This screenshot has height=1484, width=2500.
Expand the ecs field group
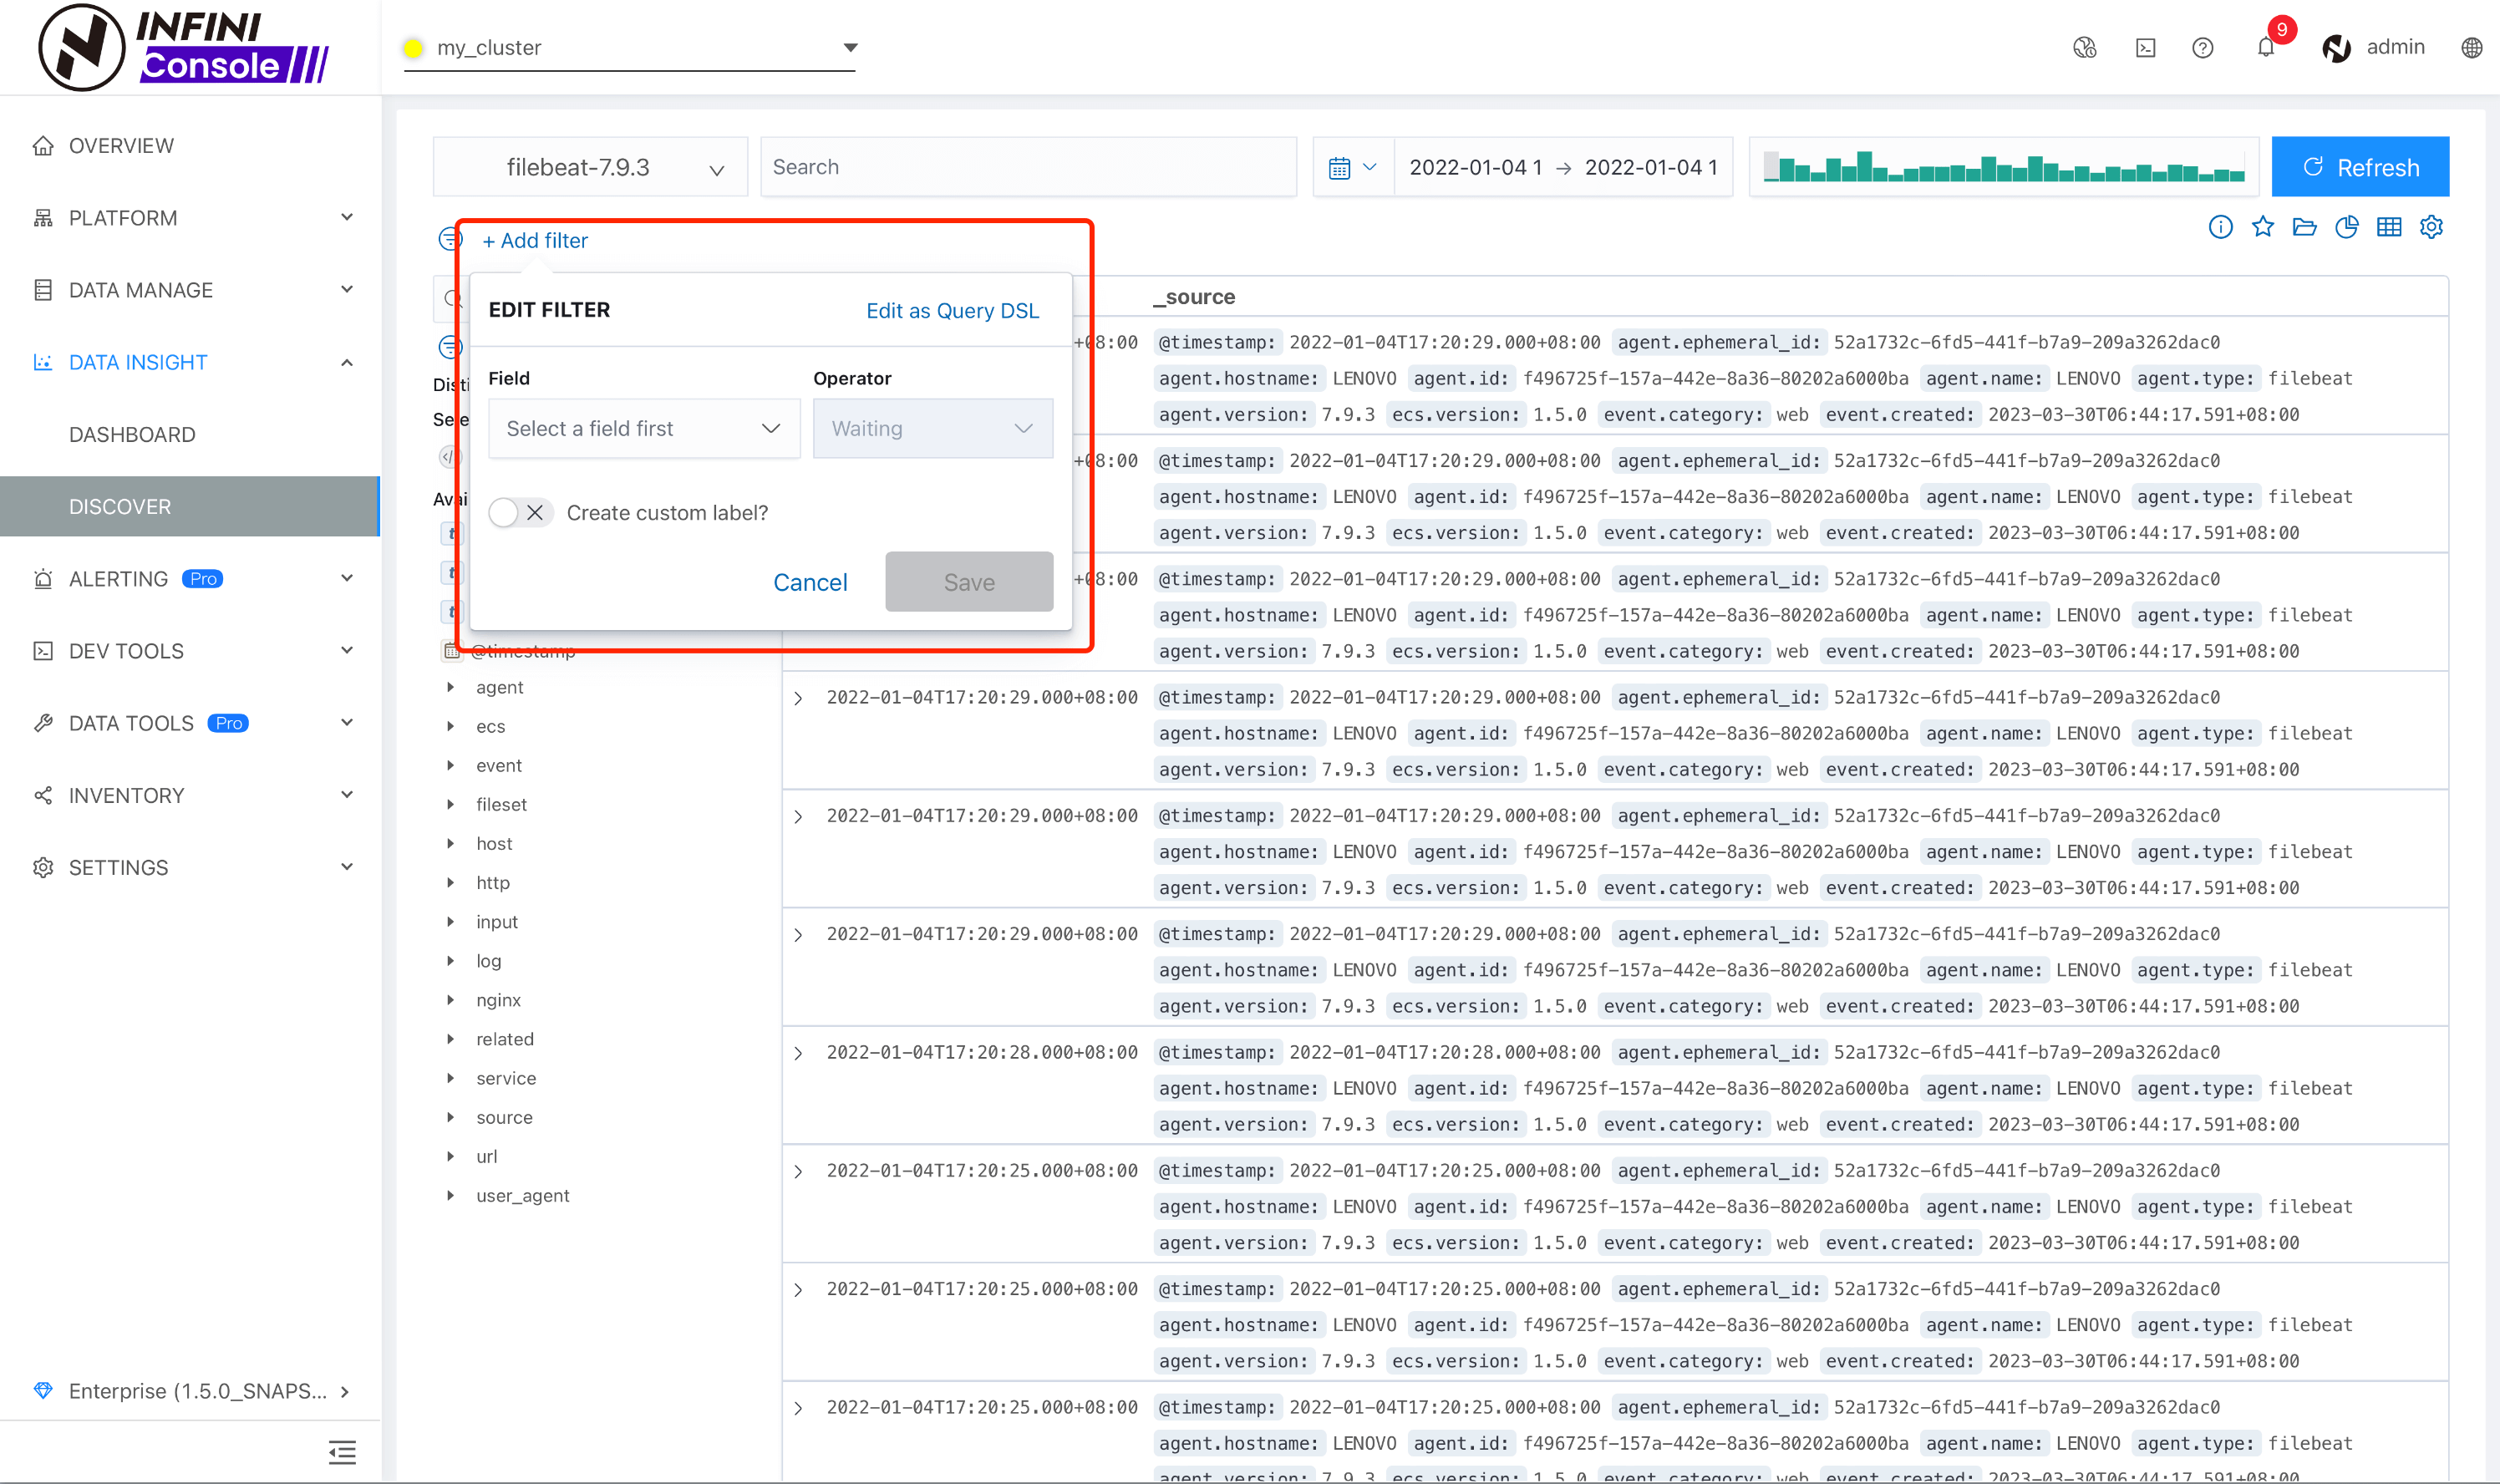point(451,726)
